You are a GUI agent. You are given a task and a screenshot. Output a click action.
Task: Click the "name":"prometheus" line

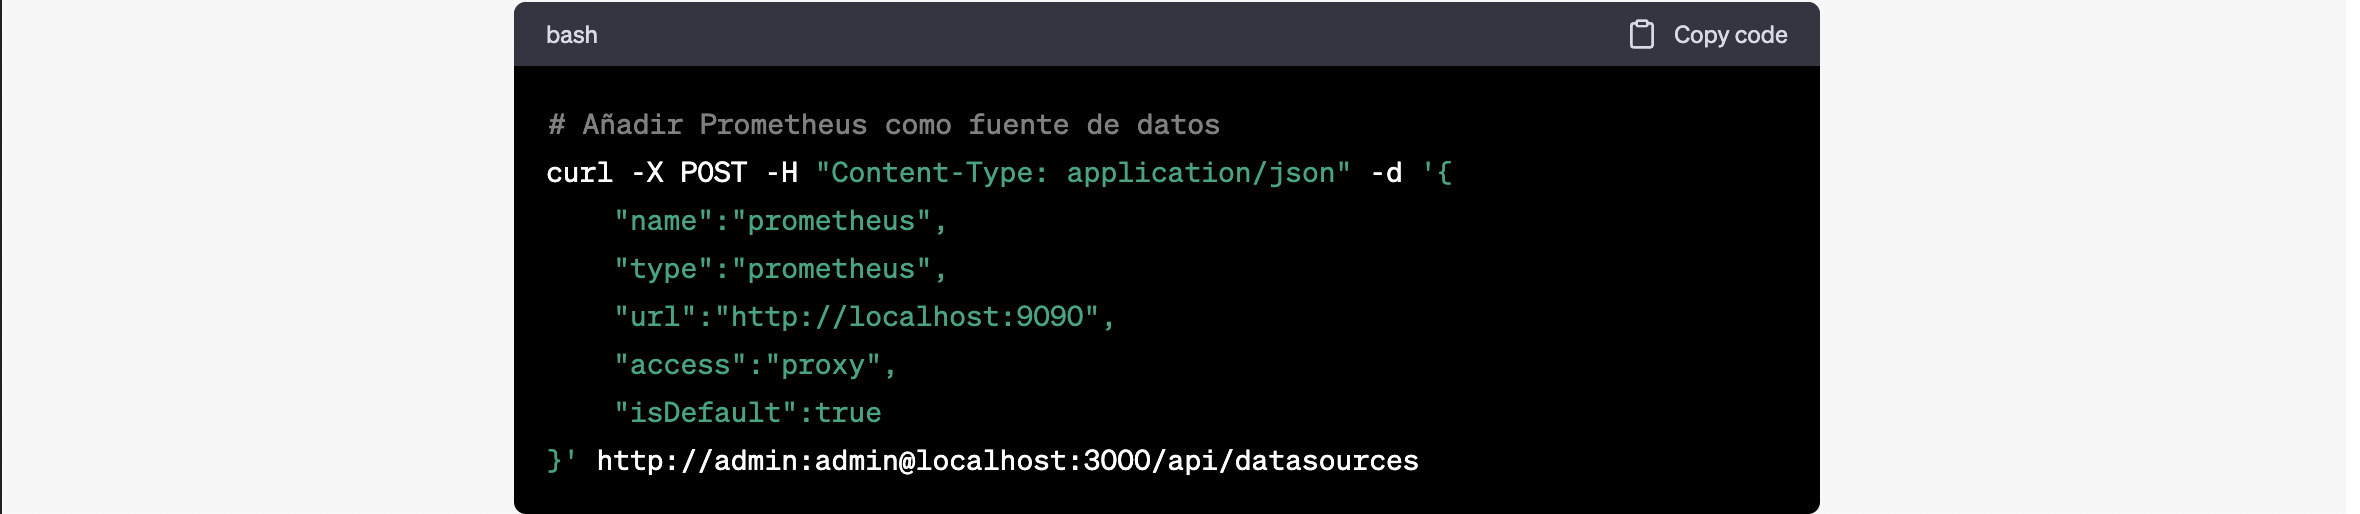click(x=780, y=221)
